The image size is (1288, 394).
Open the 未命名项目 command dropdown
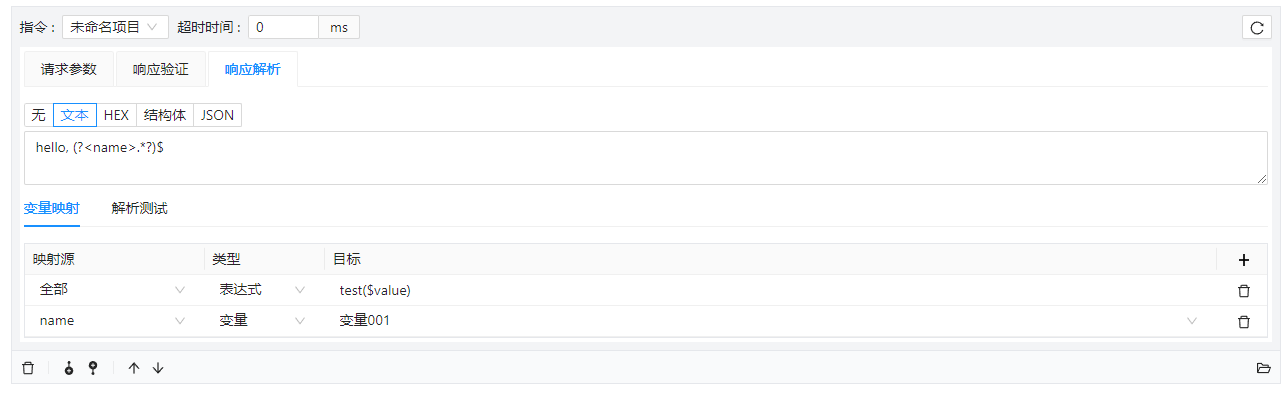click(115, 27)
